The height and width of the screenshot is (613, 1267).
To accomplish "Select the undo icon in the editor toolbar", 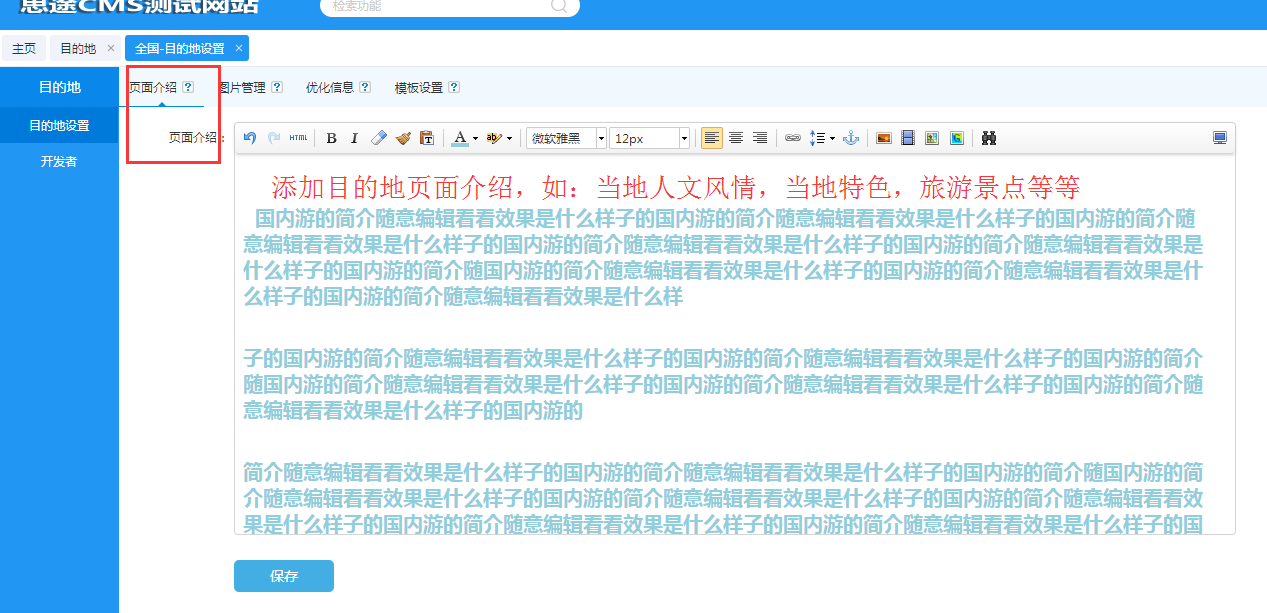I will click(249, 137).
